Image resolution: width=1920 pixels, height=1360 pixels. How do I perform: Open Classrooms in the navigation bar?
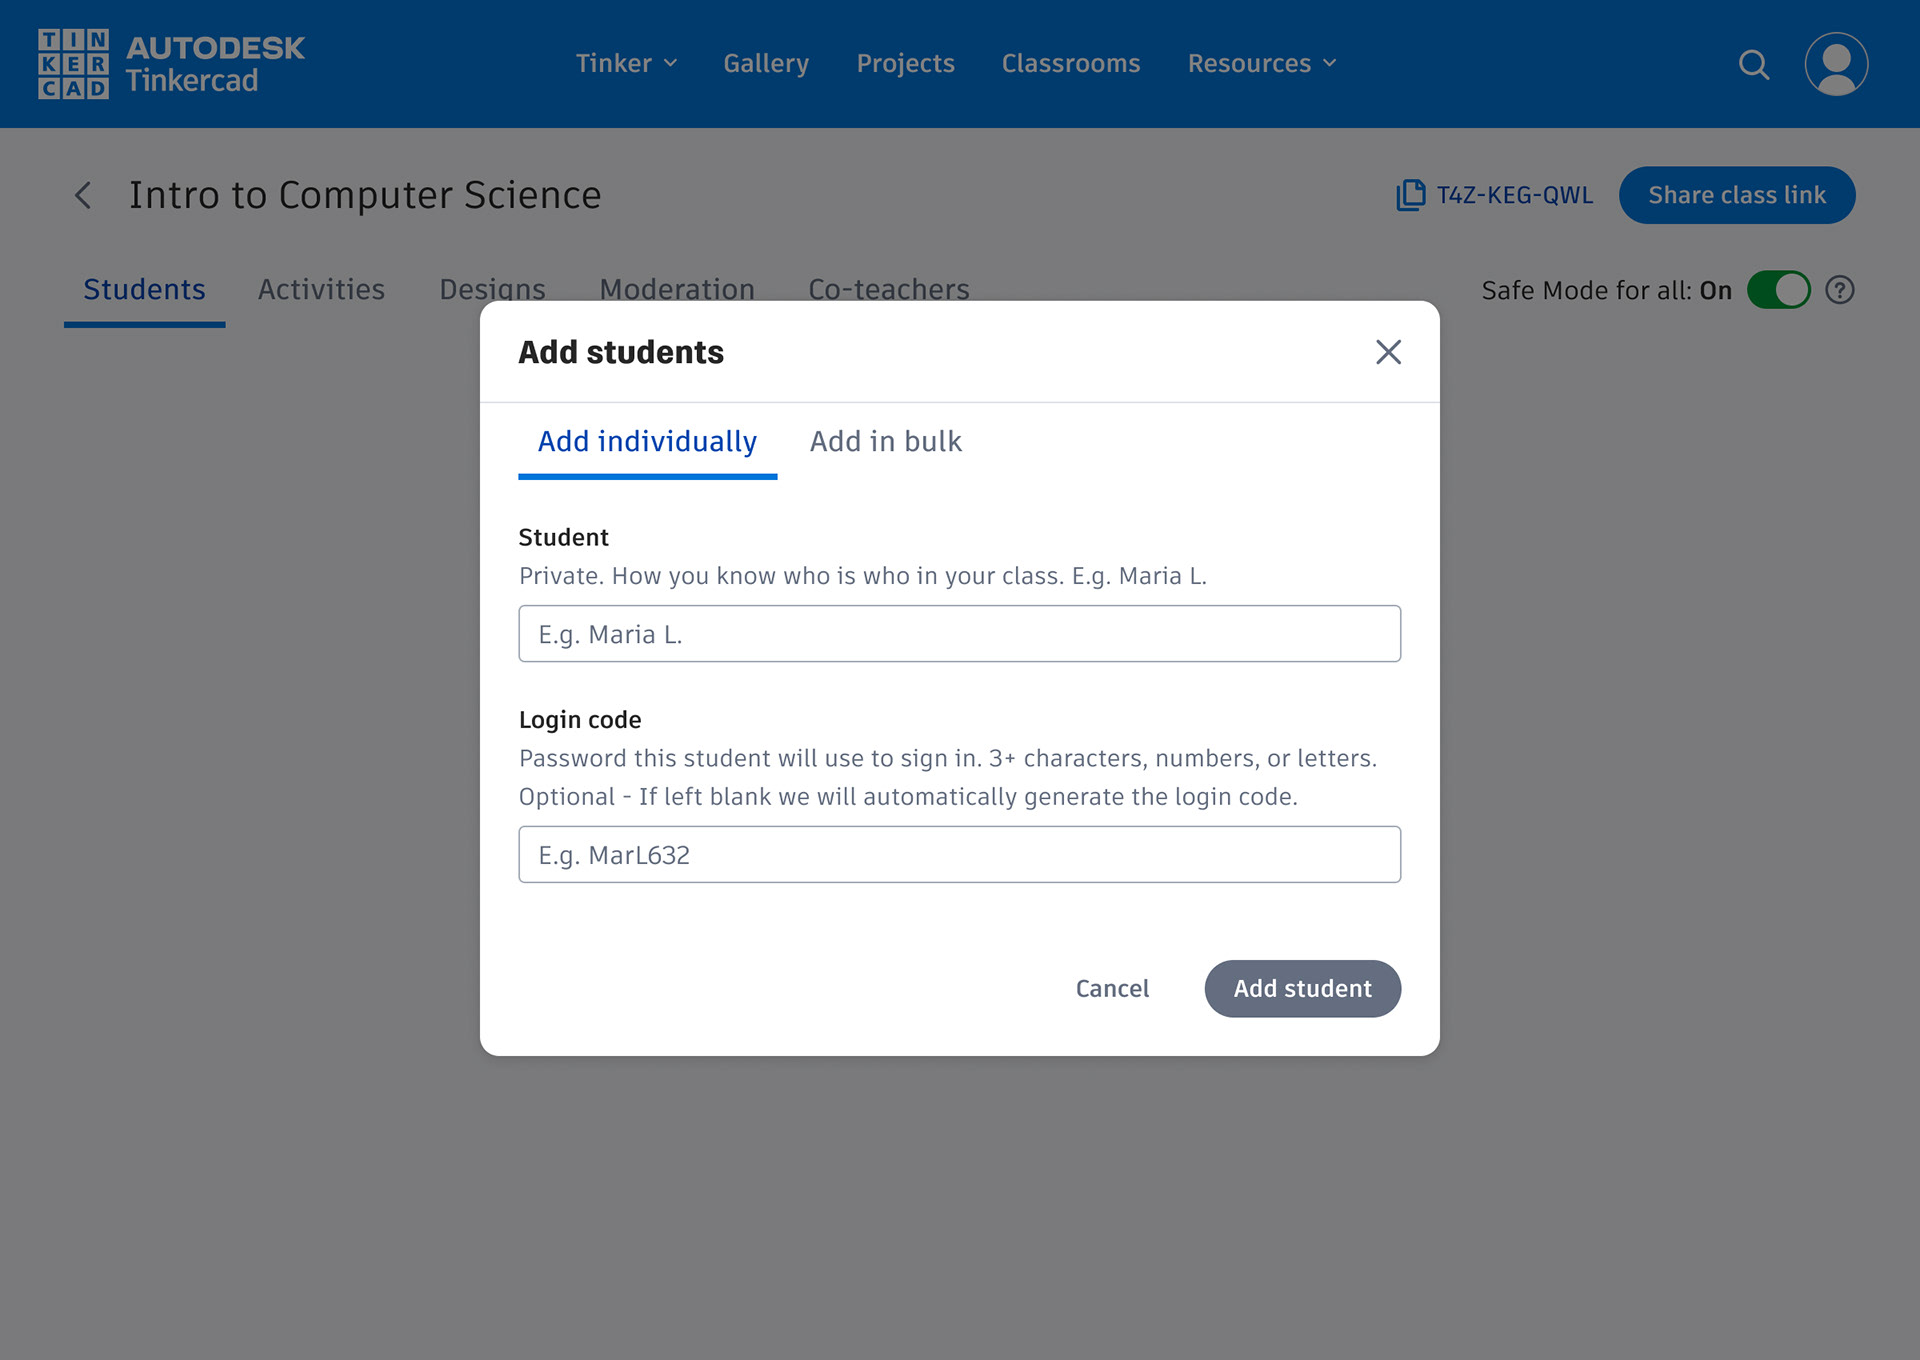pos(1070,63)
